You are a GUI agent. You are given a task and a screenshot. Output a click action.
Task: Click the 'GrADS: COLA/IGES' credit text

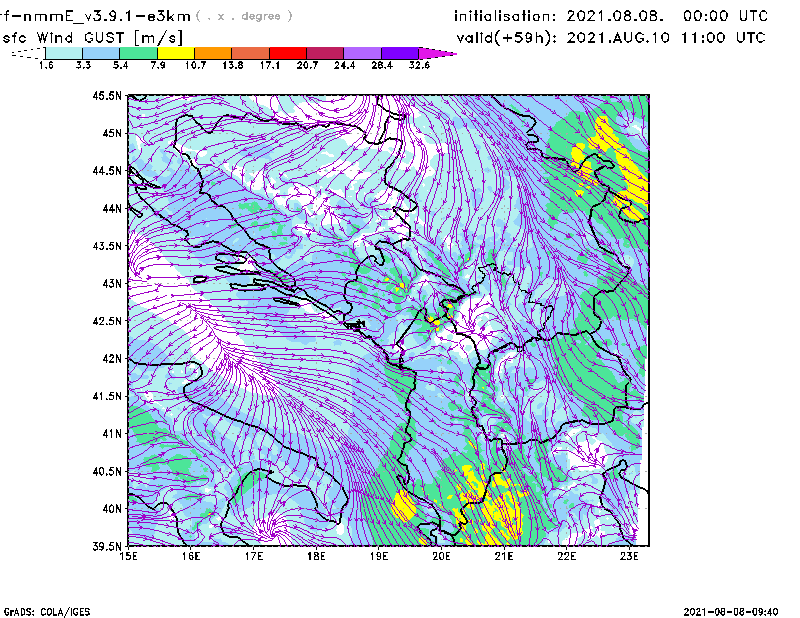47,612
